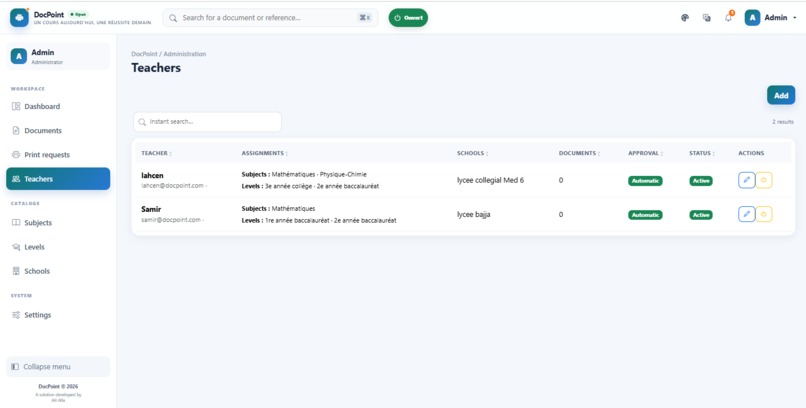
Task: Click email lahcen@docpoint.com
Action: point(173,186)
